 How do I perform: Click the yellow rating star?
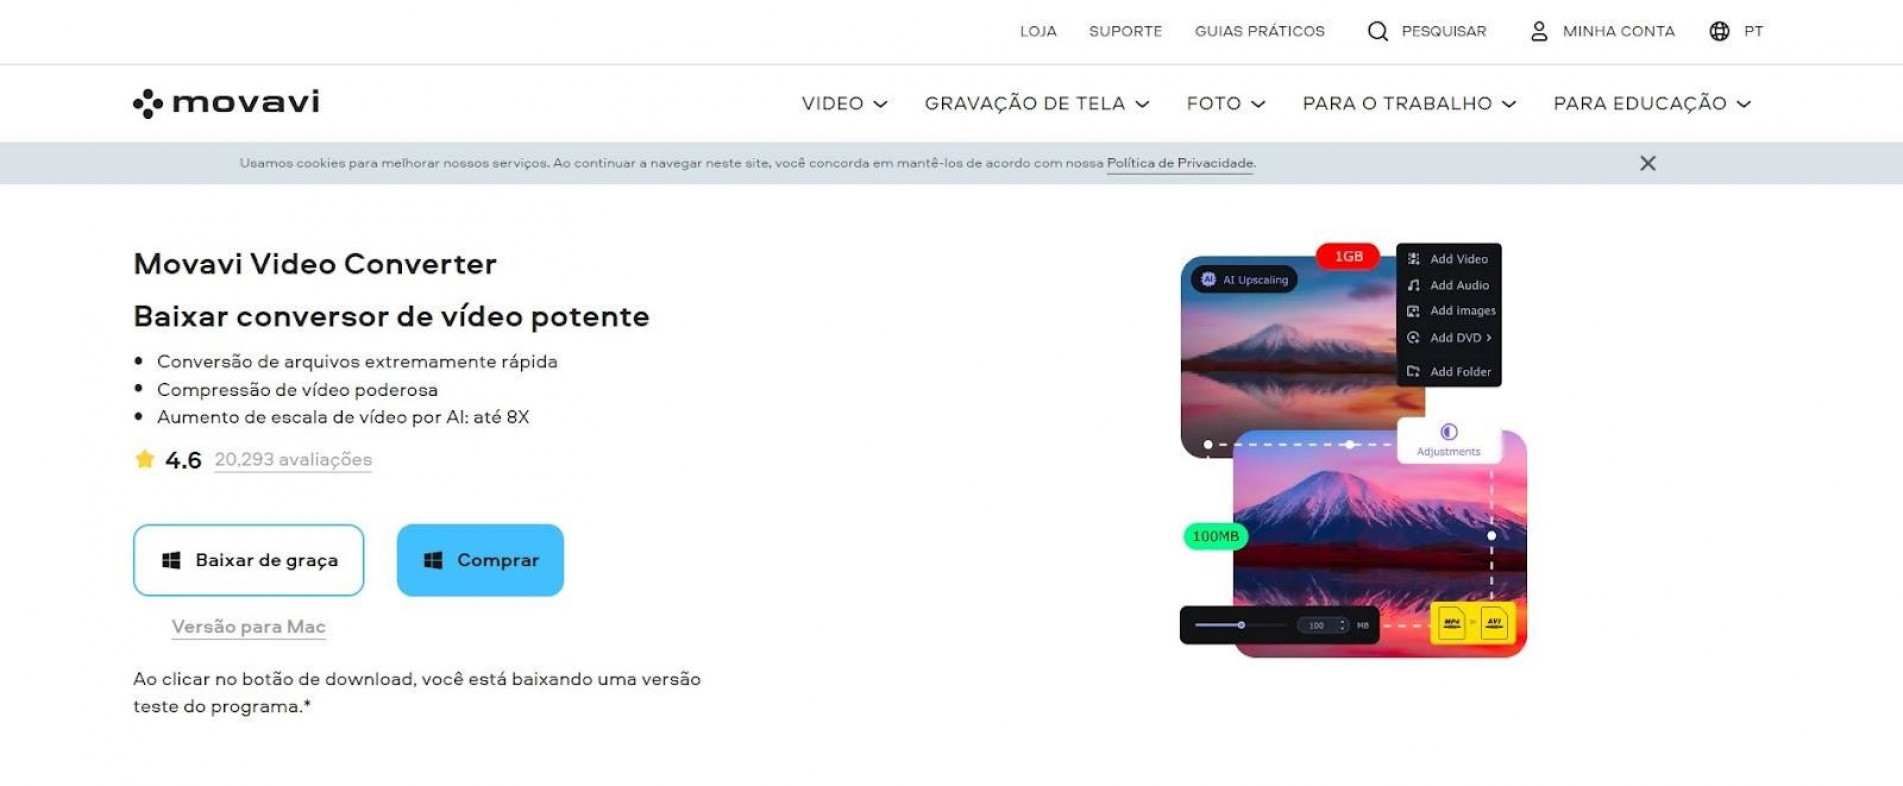point(145,459)
